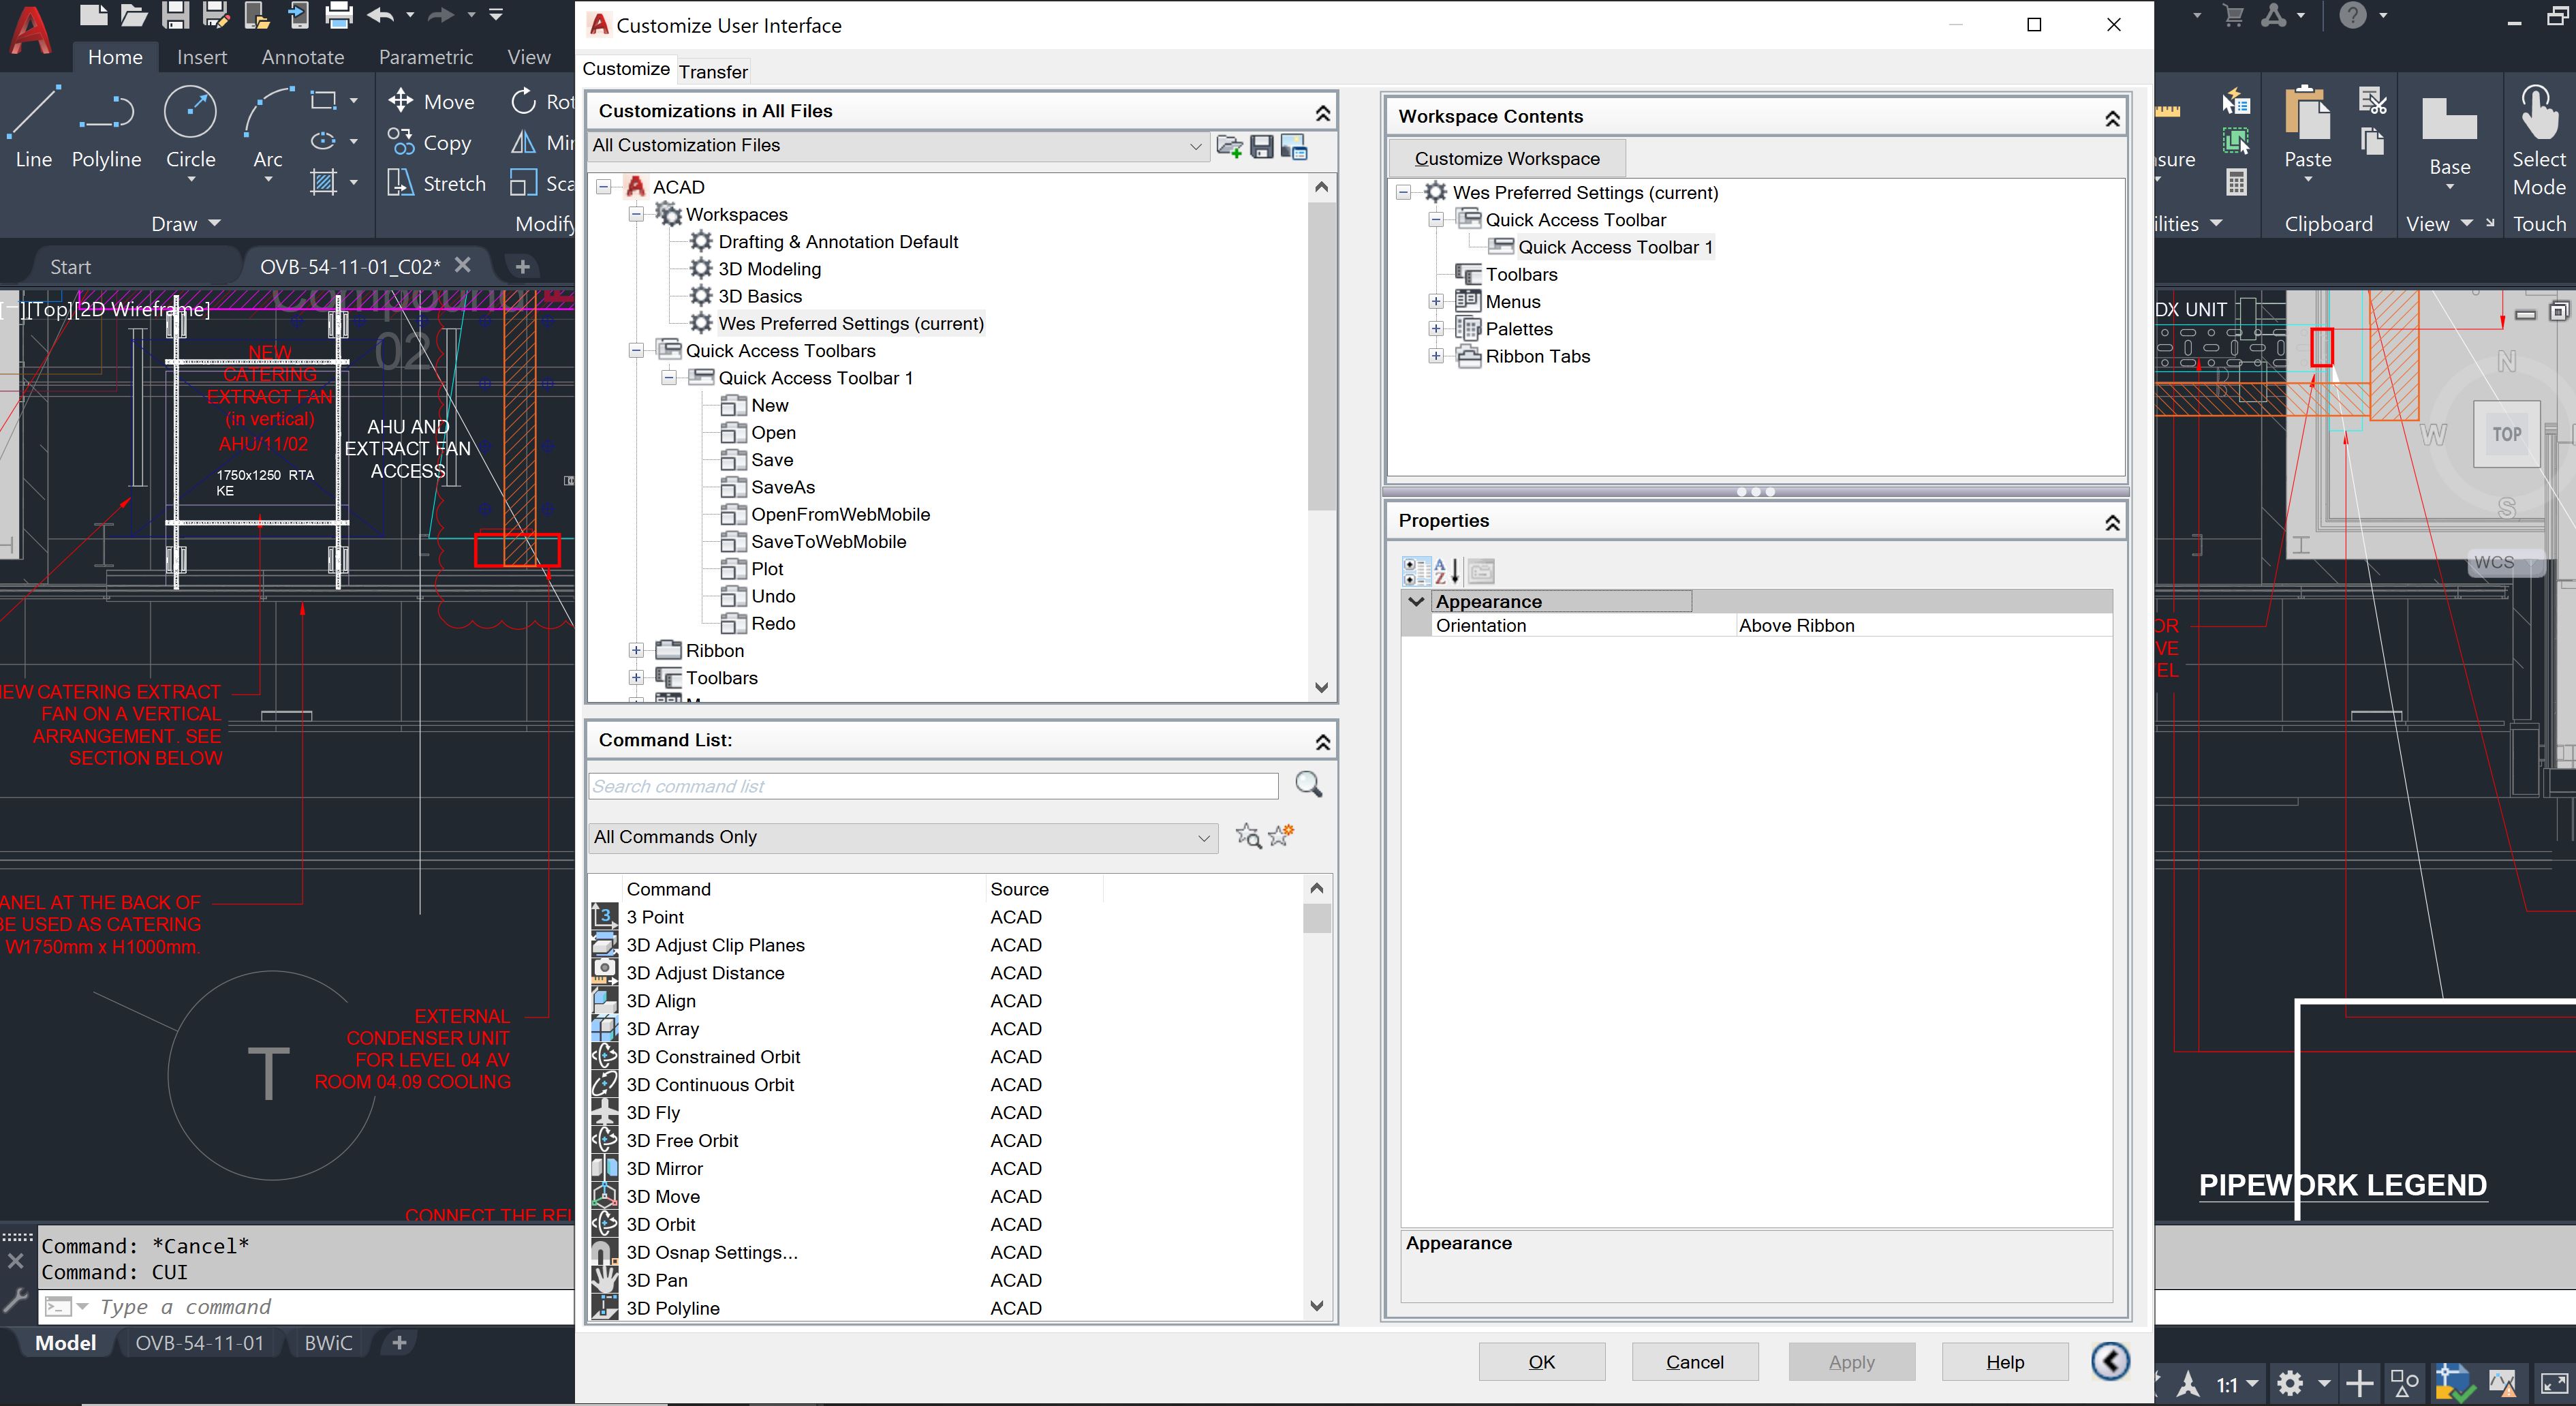Switch to the Transfer tab
Screen dimensions: 2576x1406
click(x=712, y=72)
